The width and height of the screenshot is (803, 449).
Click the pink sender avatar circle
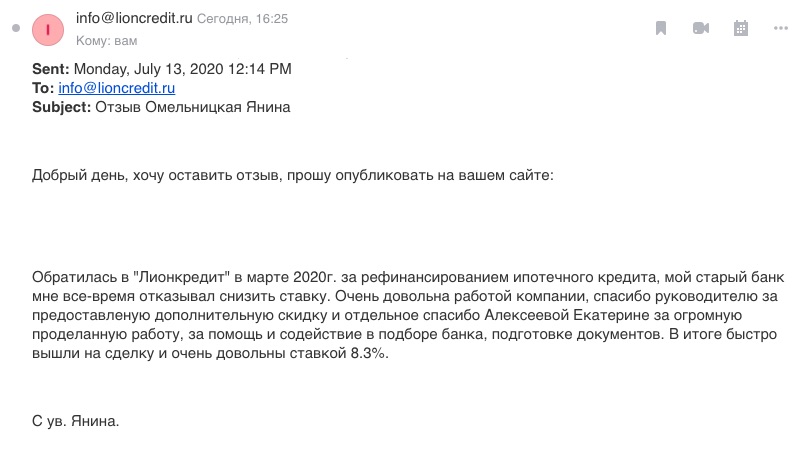pos(48,30)
